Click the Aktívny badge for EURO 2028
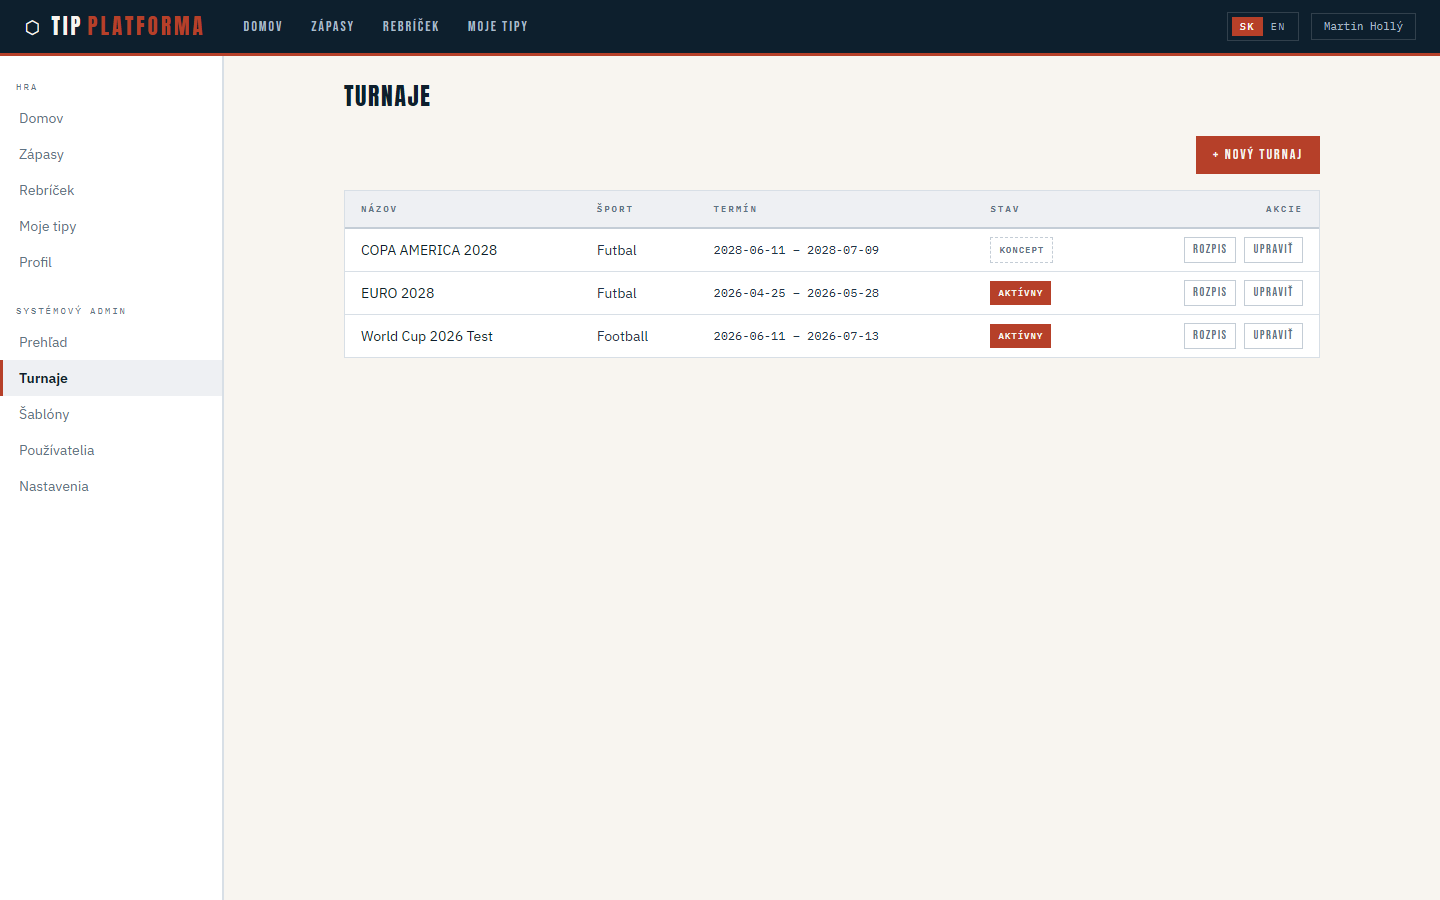 [1020, 293]
